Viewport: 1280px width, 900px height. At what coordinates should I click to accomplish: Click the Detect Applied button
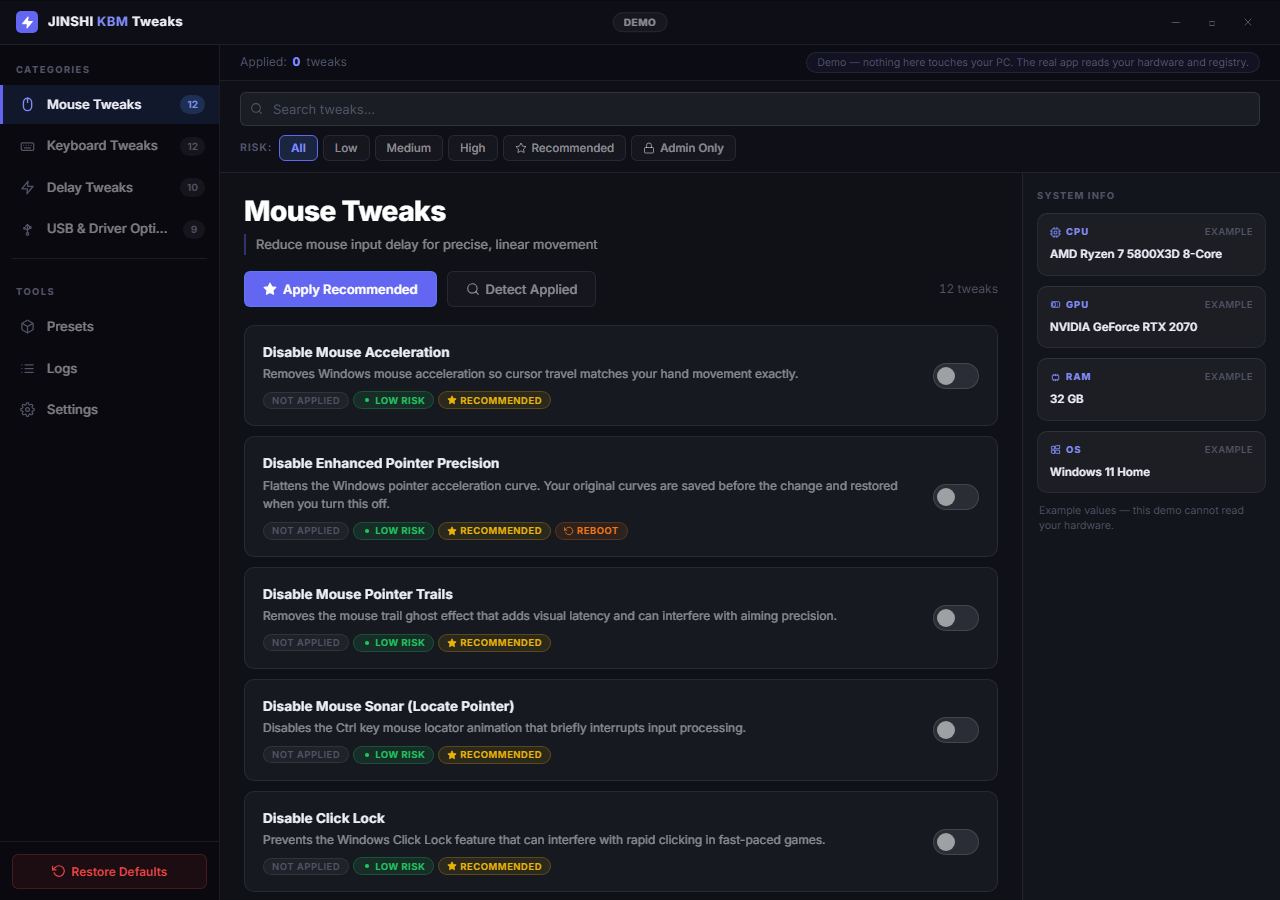tap(521, 289)
